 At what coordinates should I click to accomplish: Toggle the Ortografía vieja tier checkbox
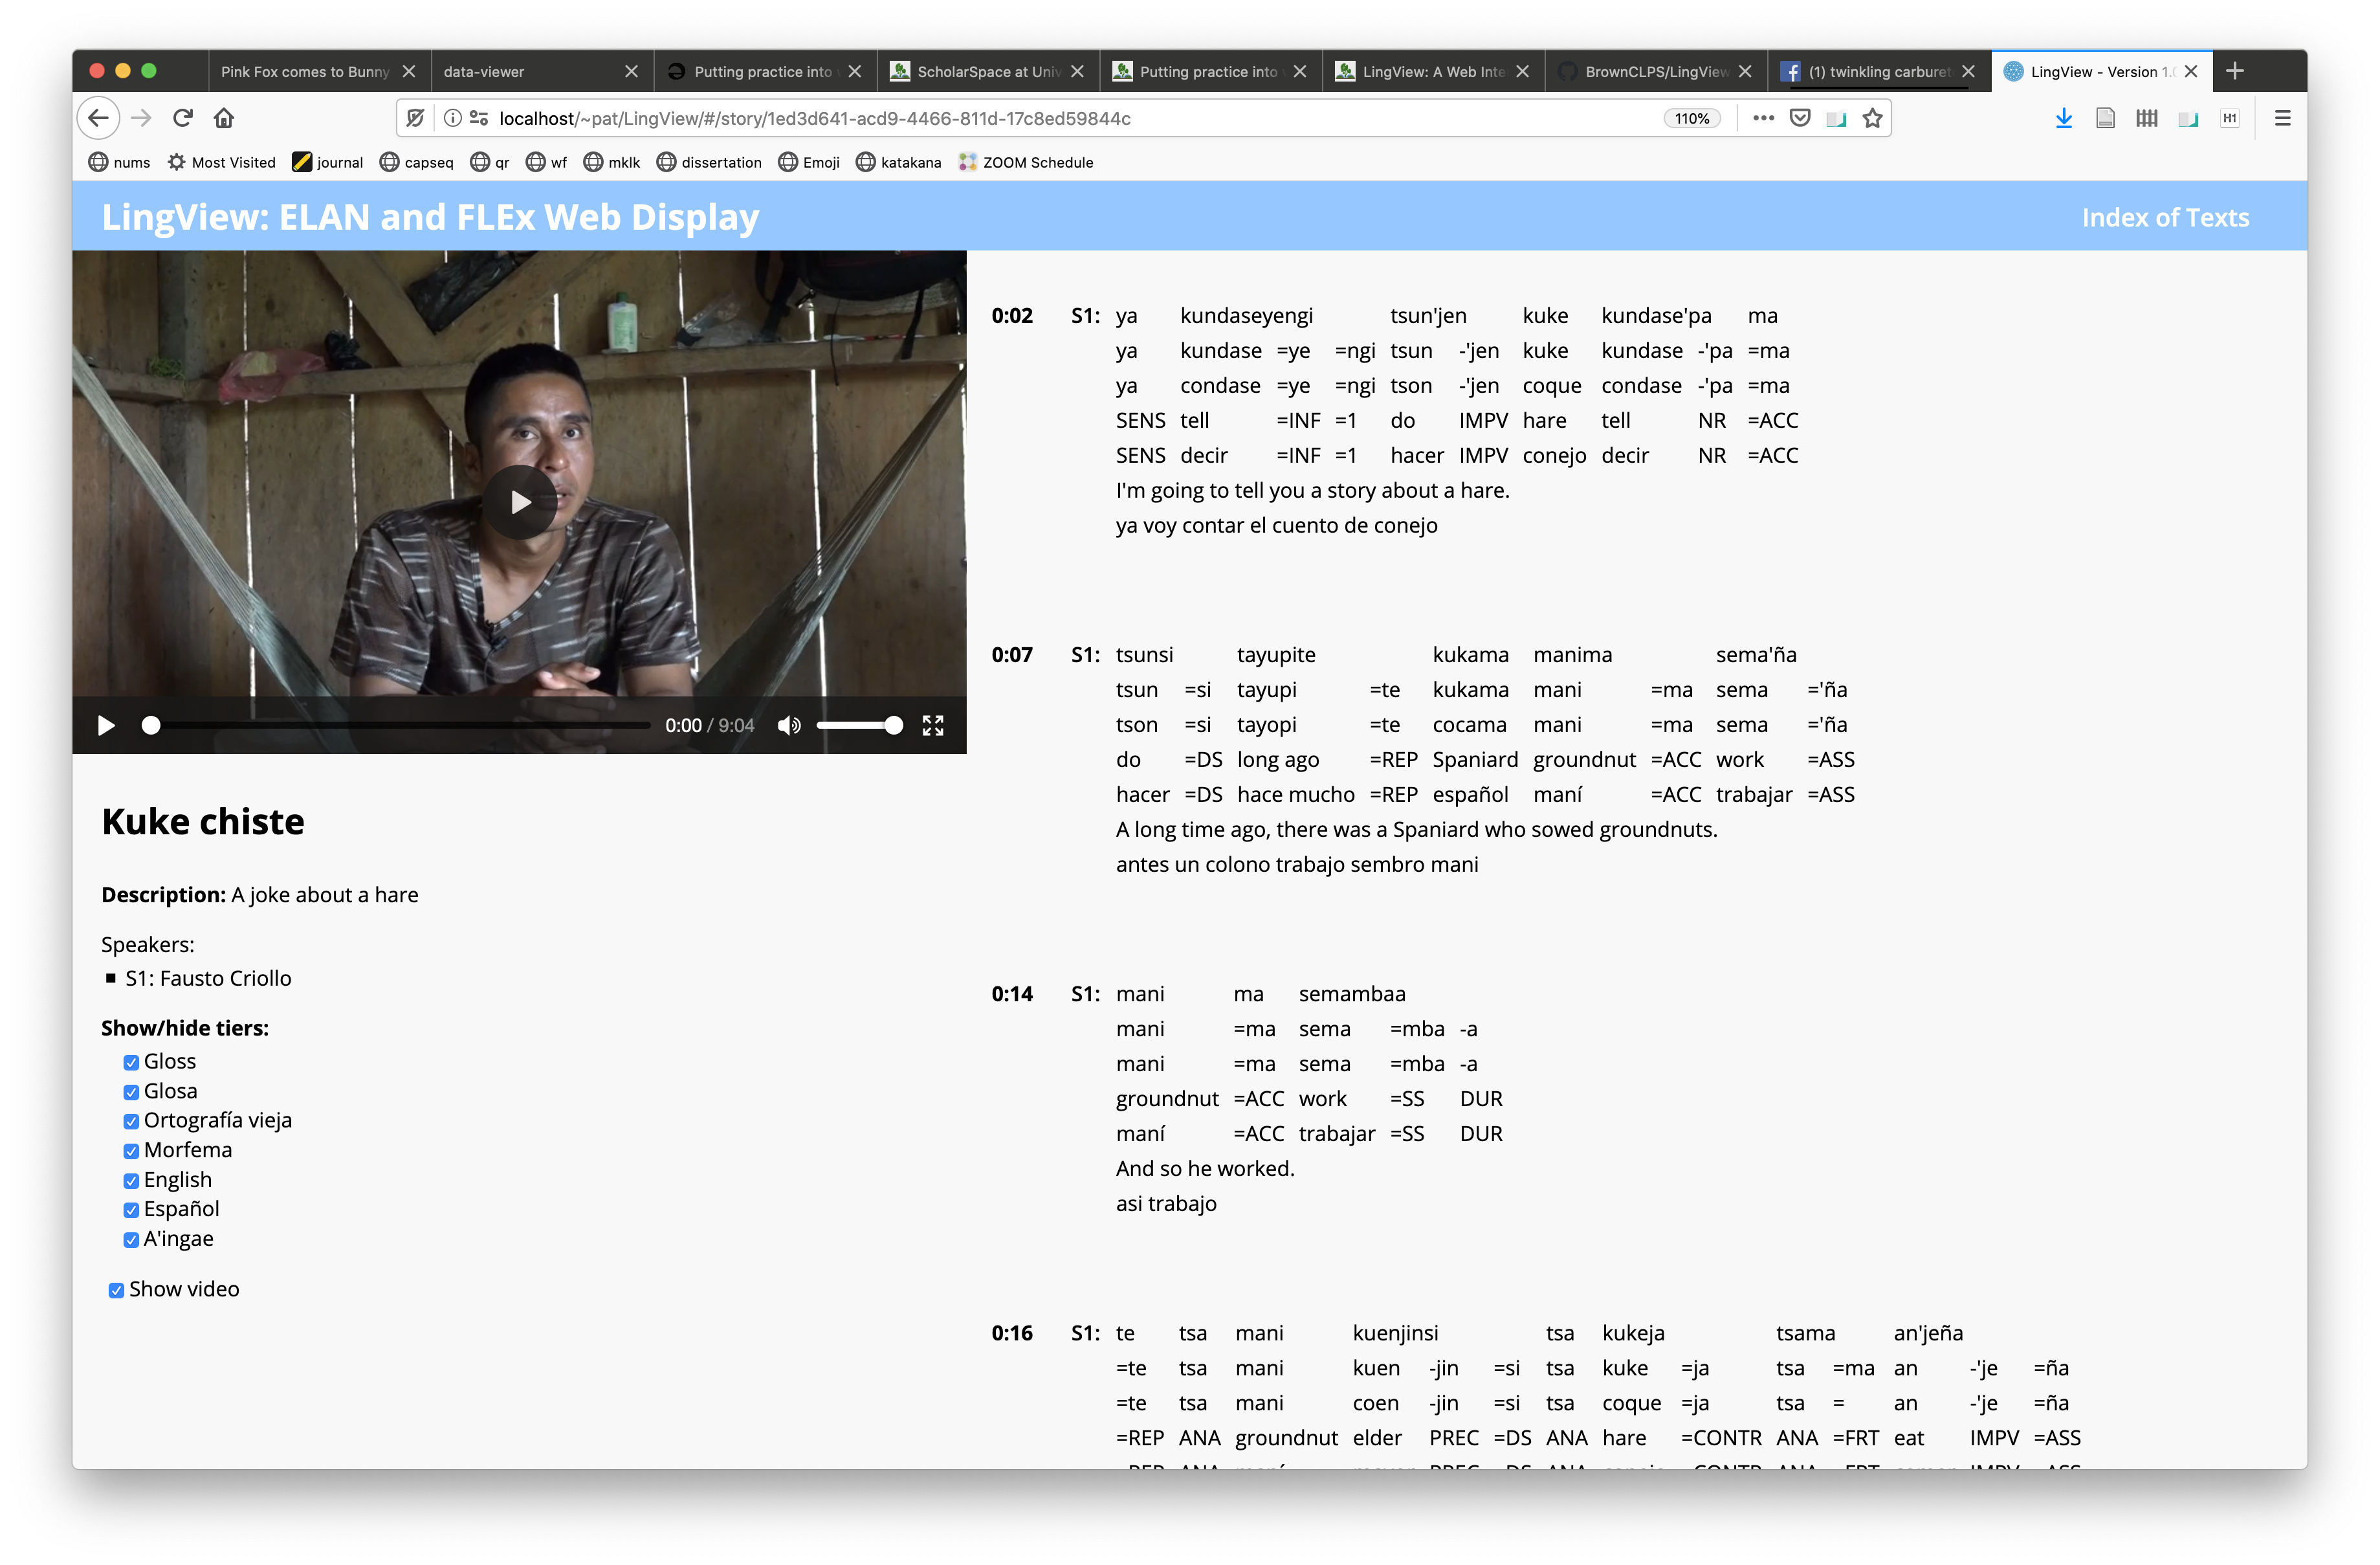pyautogui.click(x=131, y=1122)
